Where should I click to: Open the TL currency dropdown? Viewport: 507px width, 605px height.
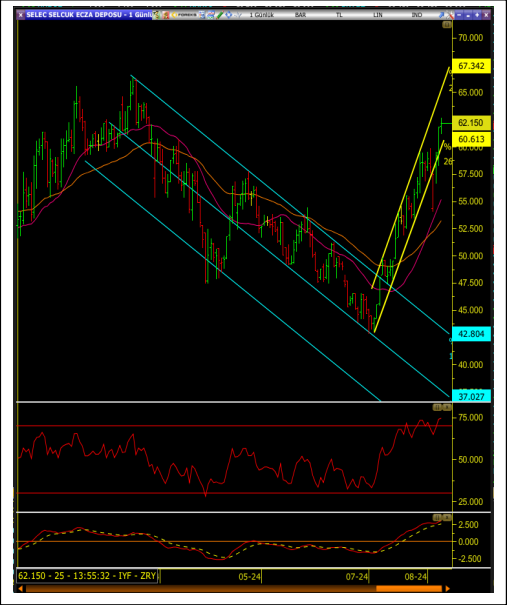click(x=339, y=15)
